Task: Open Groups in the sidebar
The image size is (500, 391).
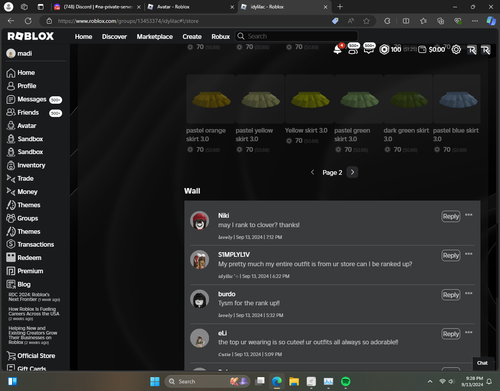Action: pos(22,218)
